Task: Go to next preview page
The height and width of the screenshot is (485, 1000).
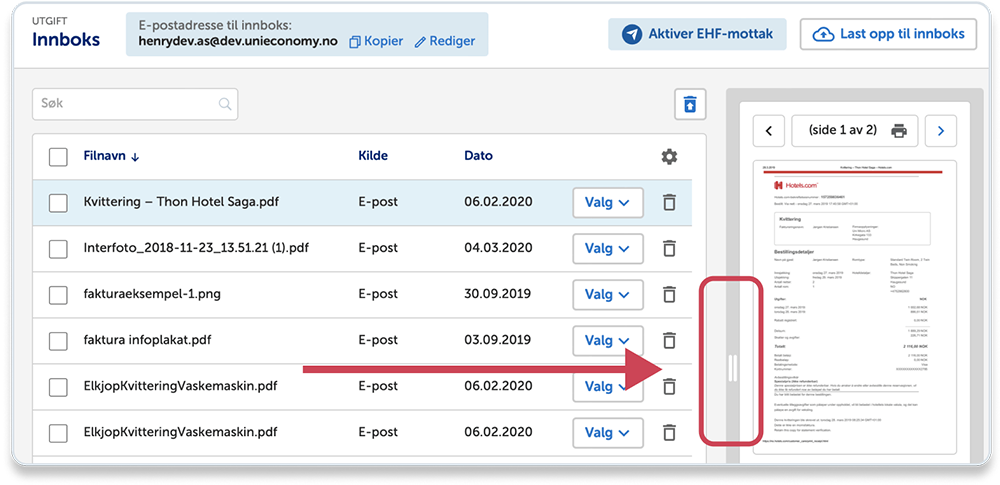Action: 941,130
